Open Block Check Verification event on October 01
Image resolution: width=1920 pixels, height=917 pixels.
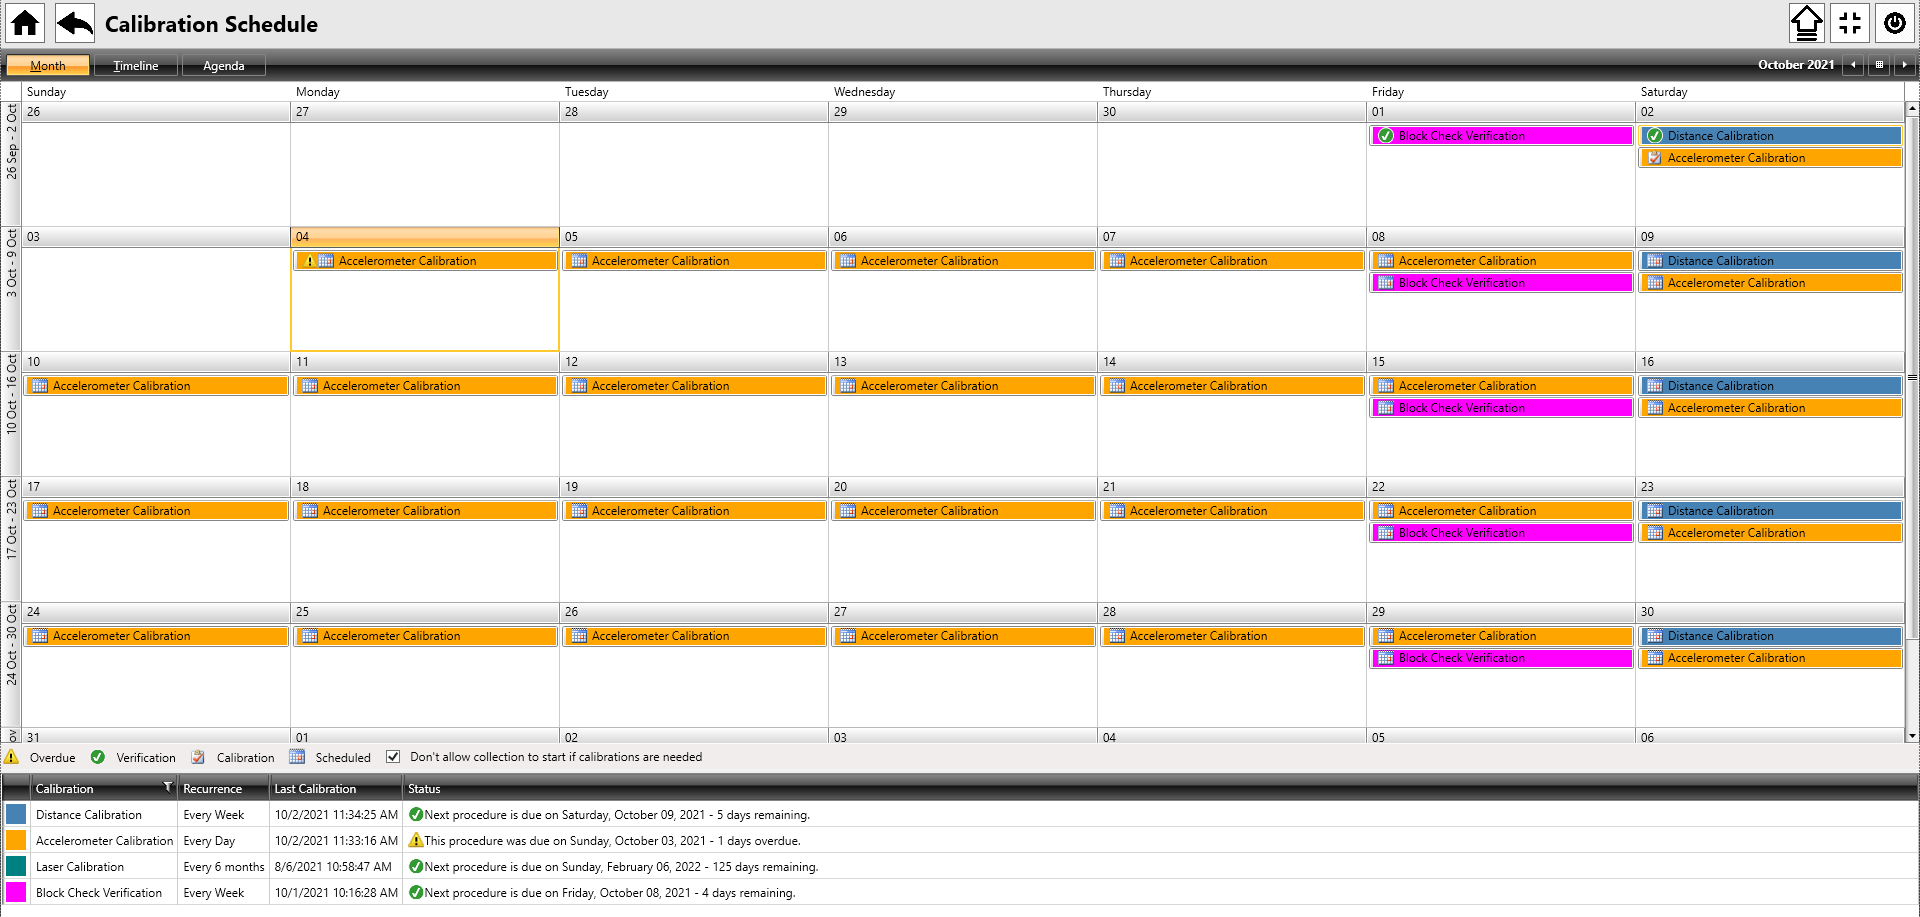pyautogui.click(x=1500, y=136)
